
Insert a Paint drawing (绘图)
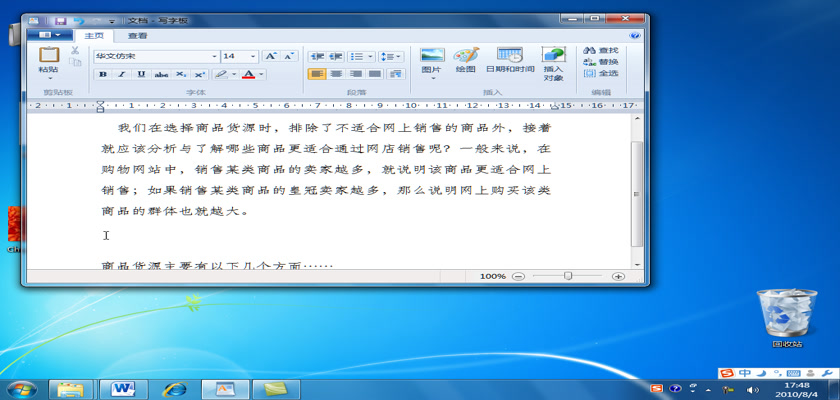[465, 58]
